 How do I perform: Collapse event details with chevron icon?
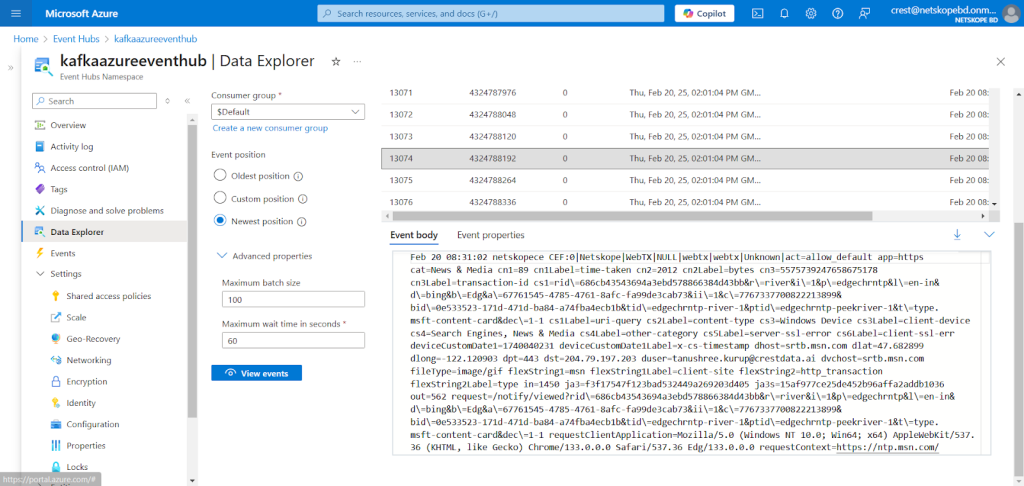point(989,235)
